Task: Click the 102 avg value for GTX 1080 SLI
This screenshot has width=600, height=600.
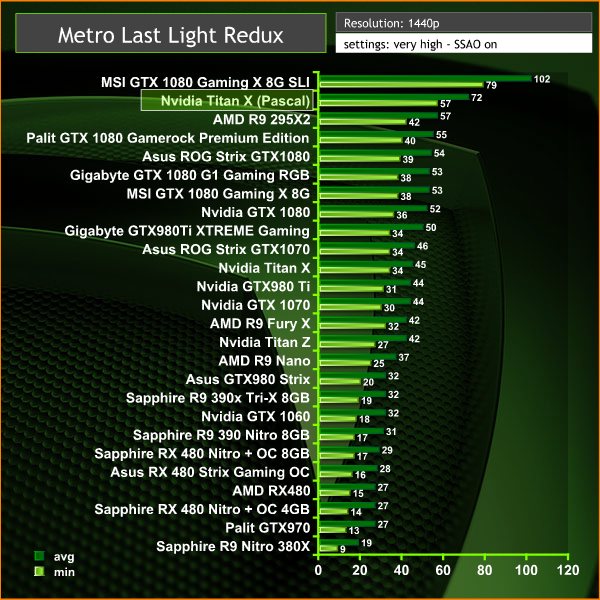Action: click(x=542, y=79)
